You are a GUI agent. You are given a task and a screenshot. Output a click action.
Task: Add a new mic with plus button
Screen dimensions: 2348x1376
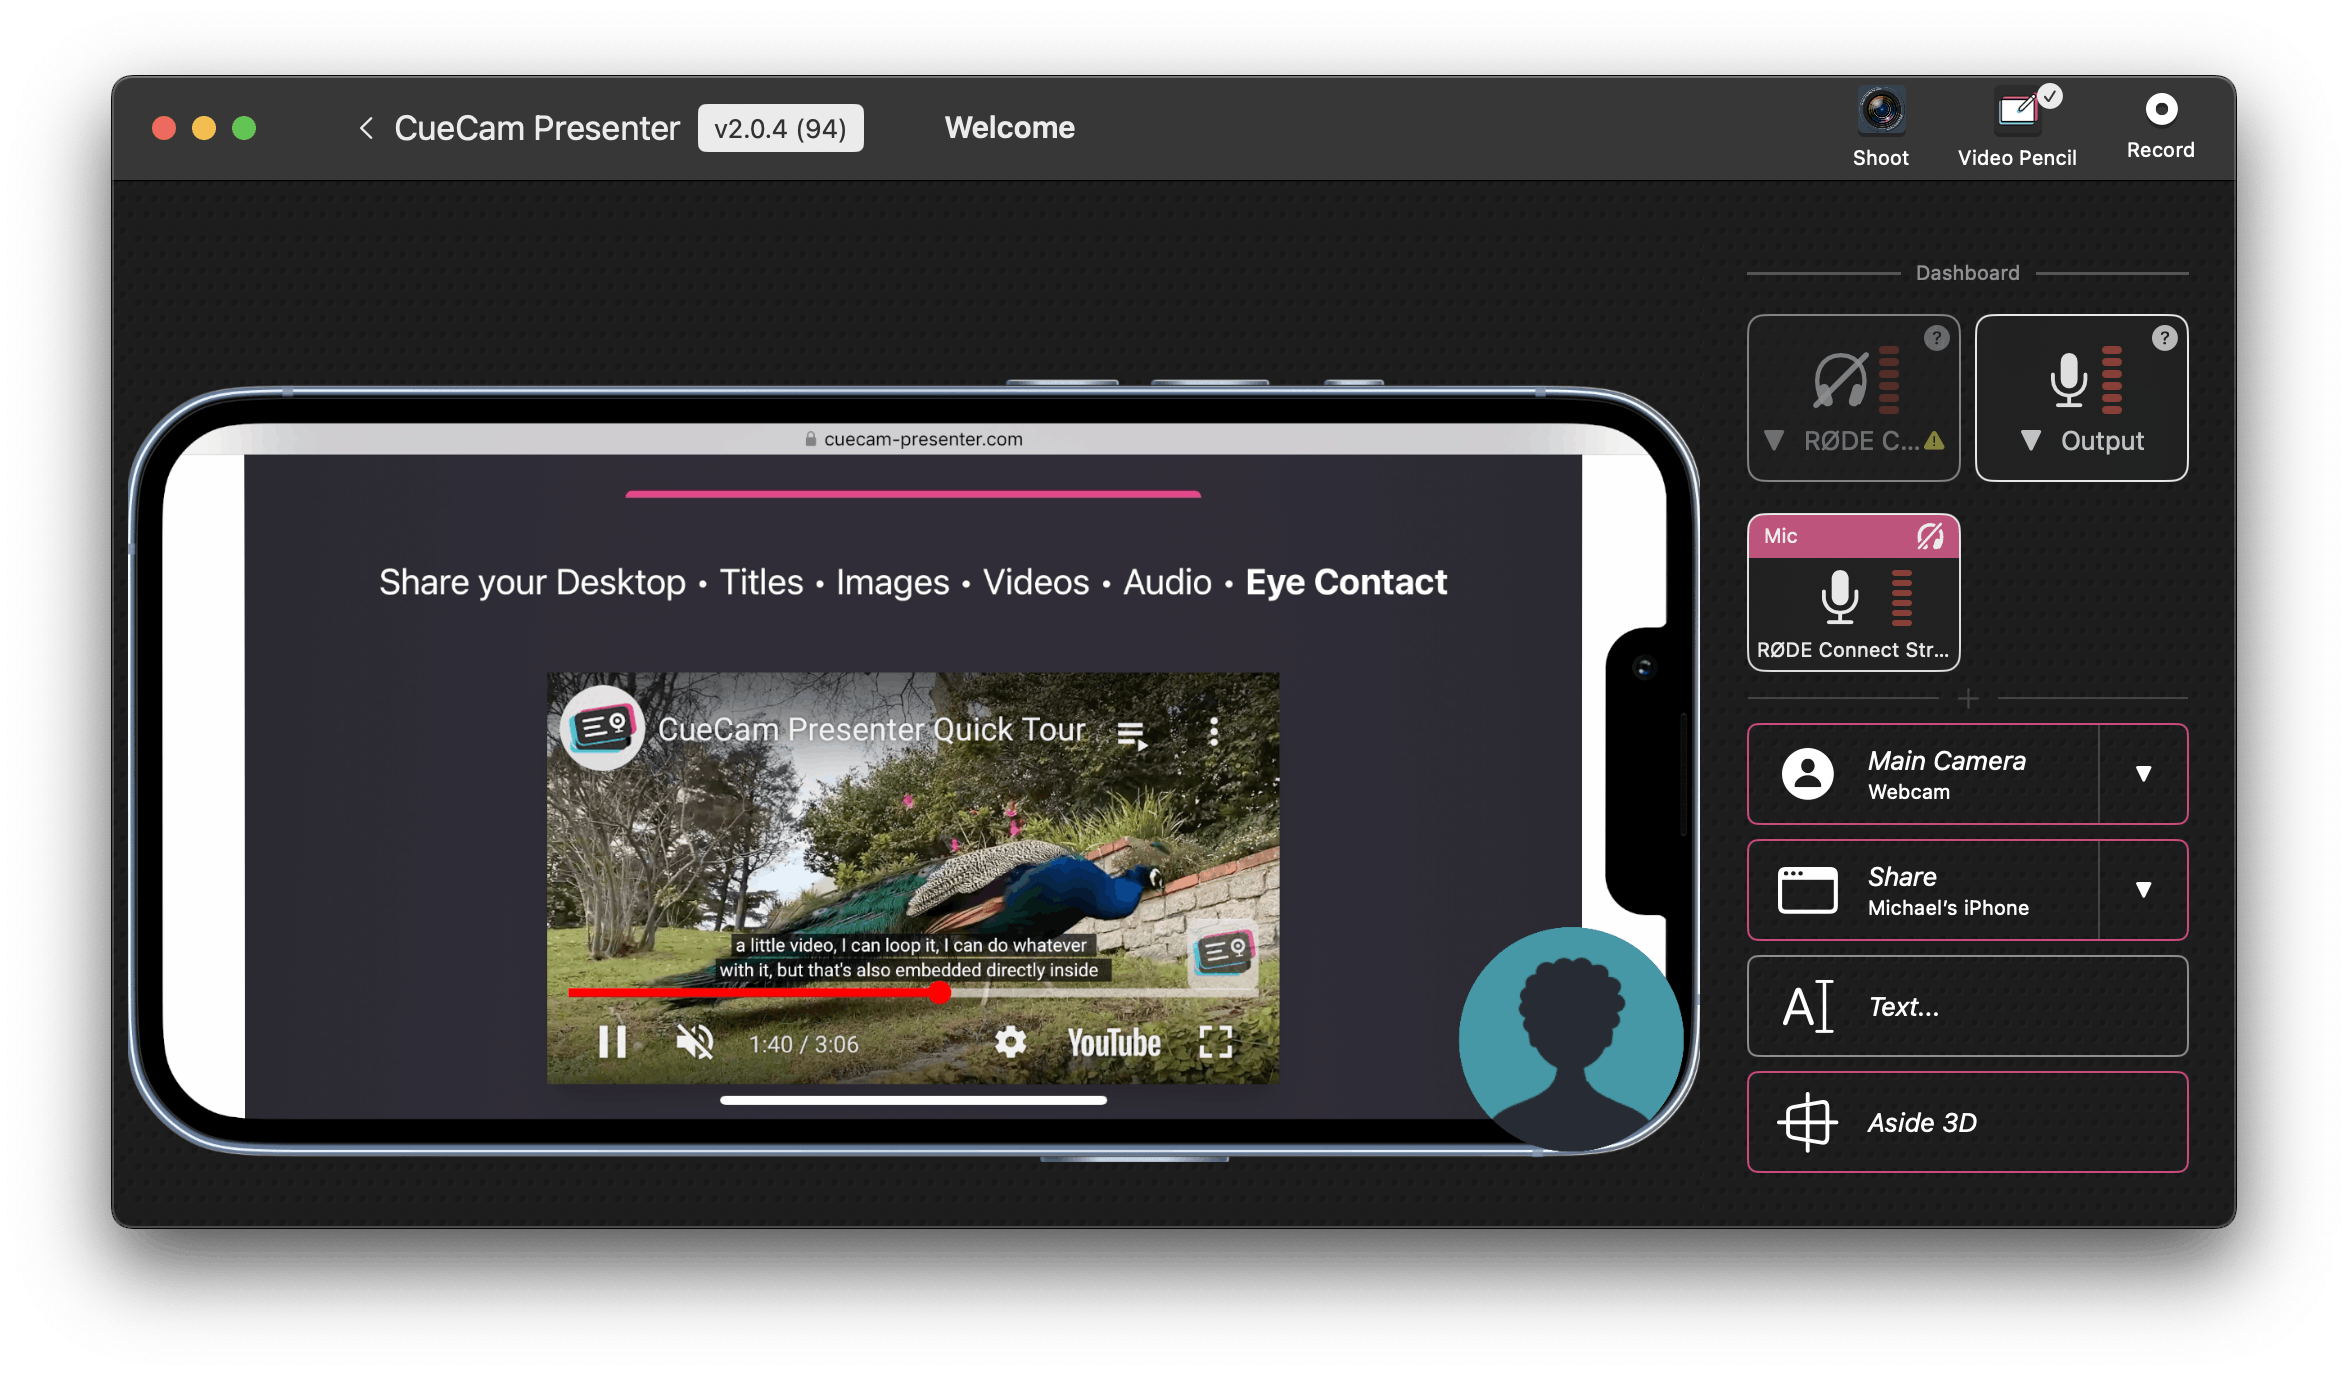[x=1967, y=699]
